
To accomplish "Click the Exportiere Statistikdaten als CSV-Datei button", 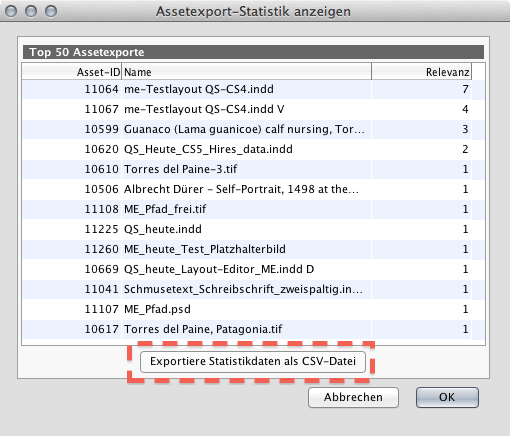I will point(253,361).
